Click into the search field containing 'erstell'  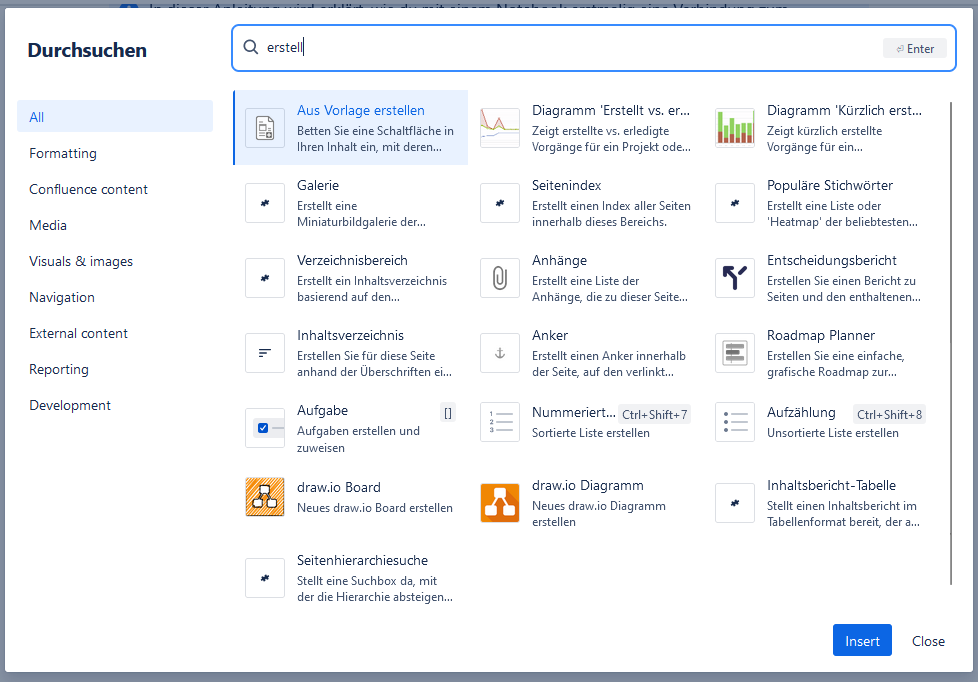coord(593,48)
